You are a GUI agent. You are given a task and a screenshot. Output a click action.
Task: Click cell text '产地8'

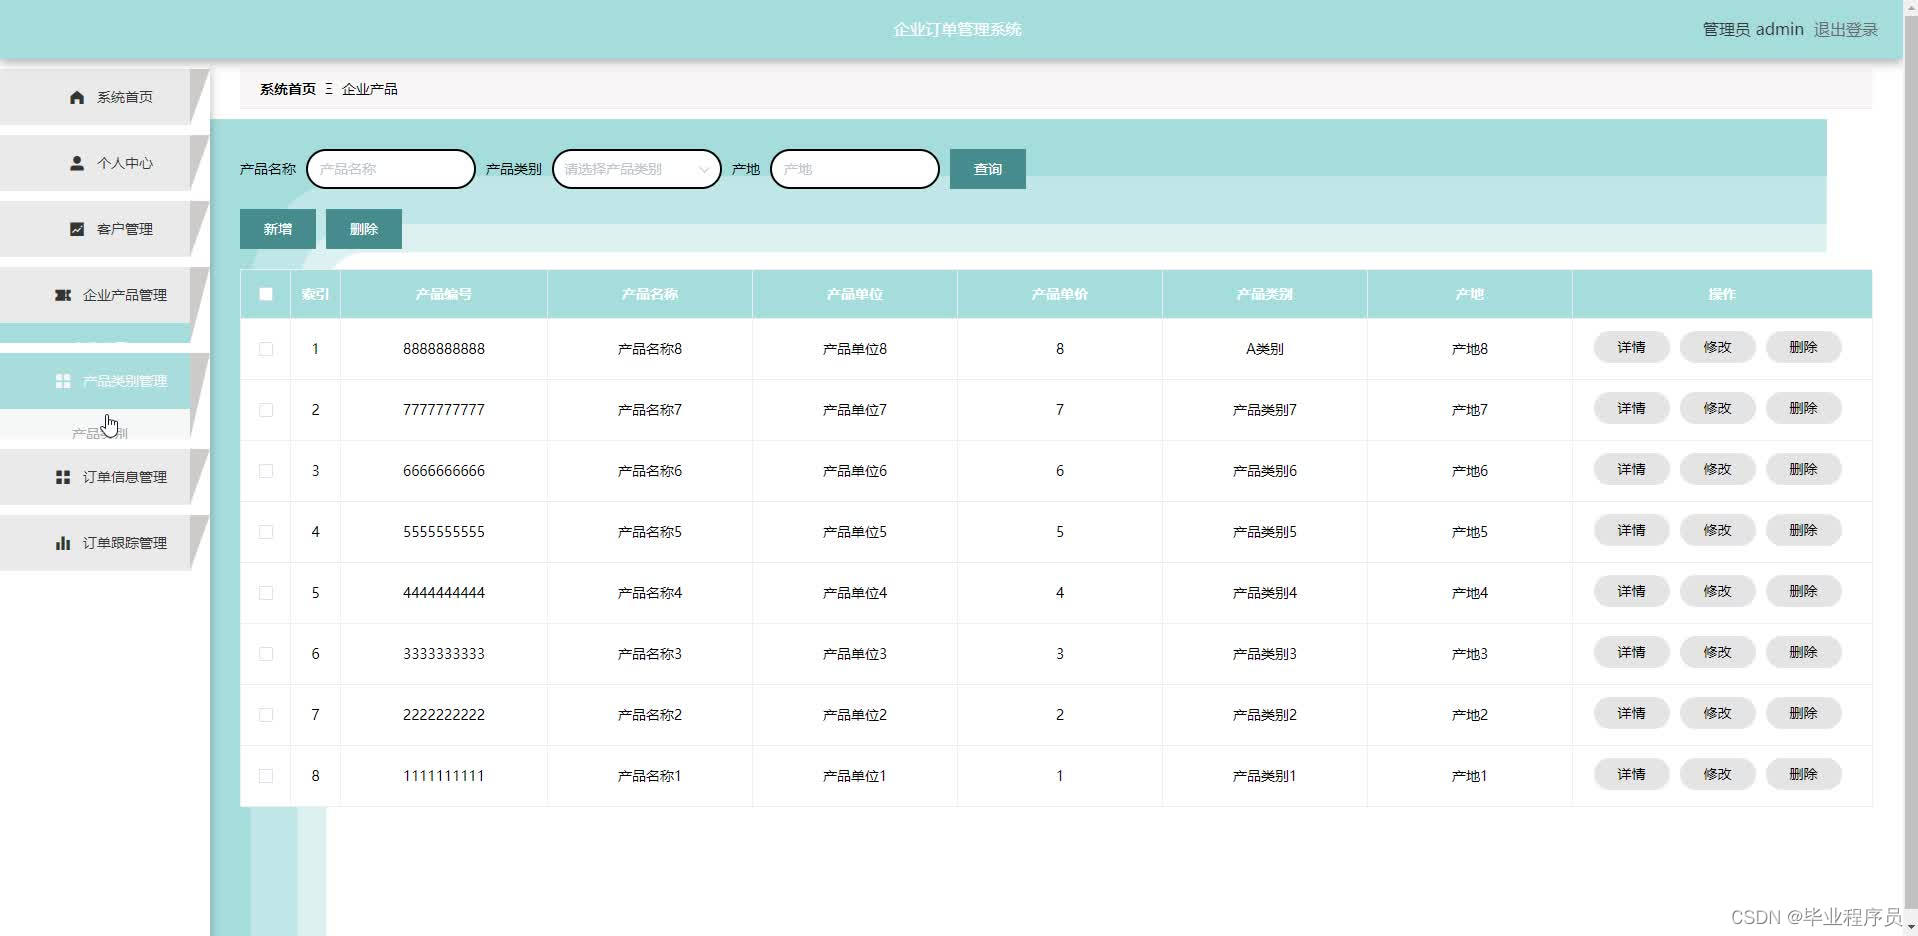click(1470, 349)
